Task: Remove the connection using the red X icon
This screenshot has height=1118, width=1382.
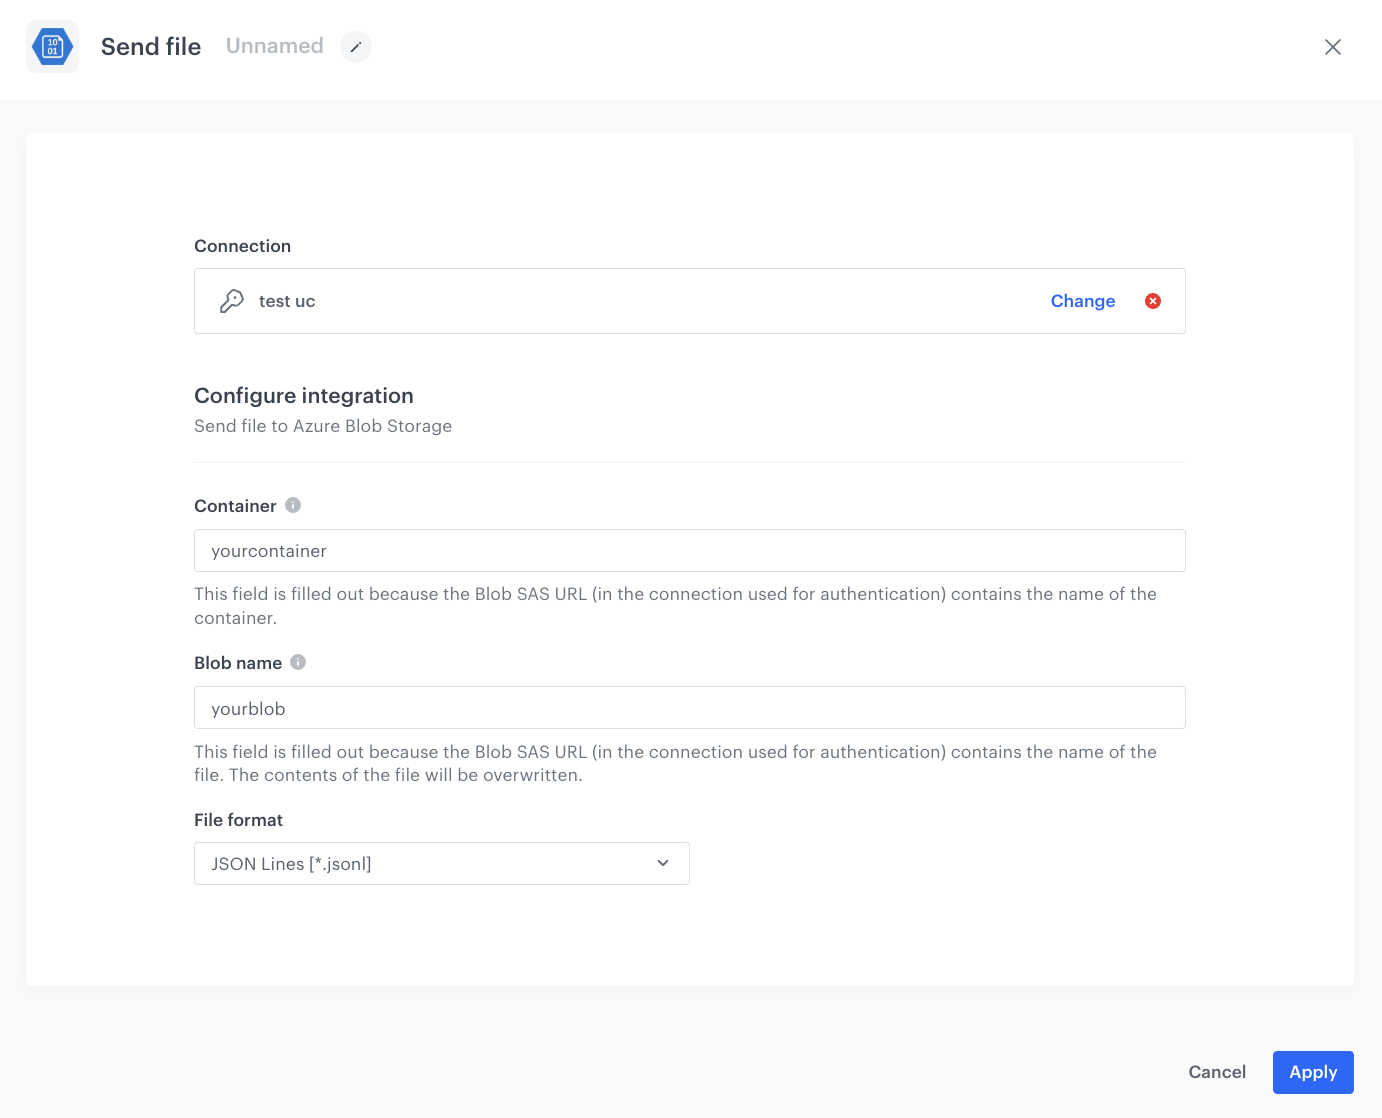Action: pos(1152,301)
